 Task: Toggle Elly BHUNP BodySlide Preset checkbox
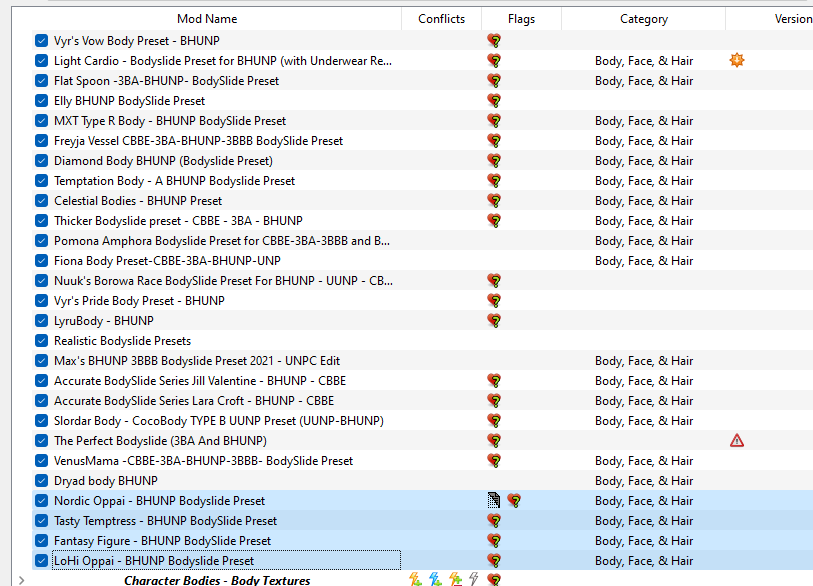(x=41, y=101)
